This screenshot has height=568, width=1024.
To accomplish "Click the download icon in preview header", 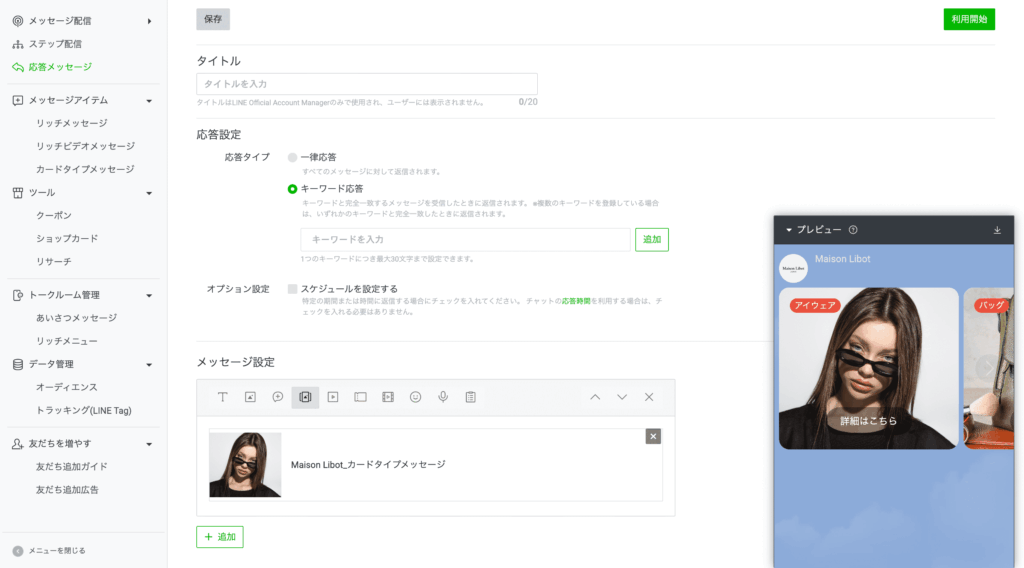I will [x=997, y=230].
